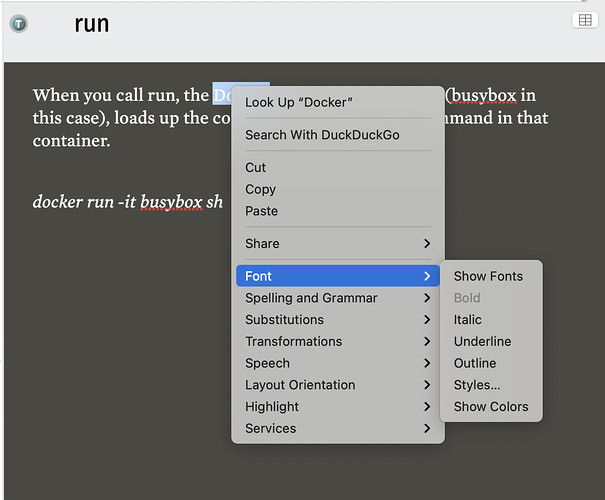Click the round T icon beside the title
The height and width of the screenshot is (500, 605).
[19, 24]
